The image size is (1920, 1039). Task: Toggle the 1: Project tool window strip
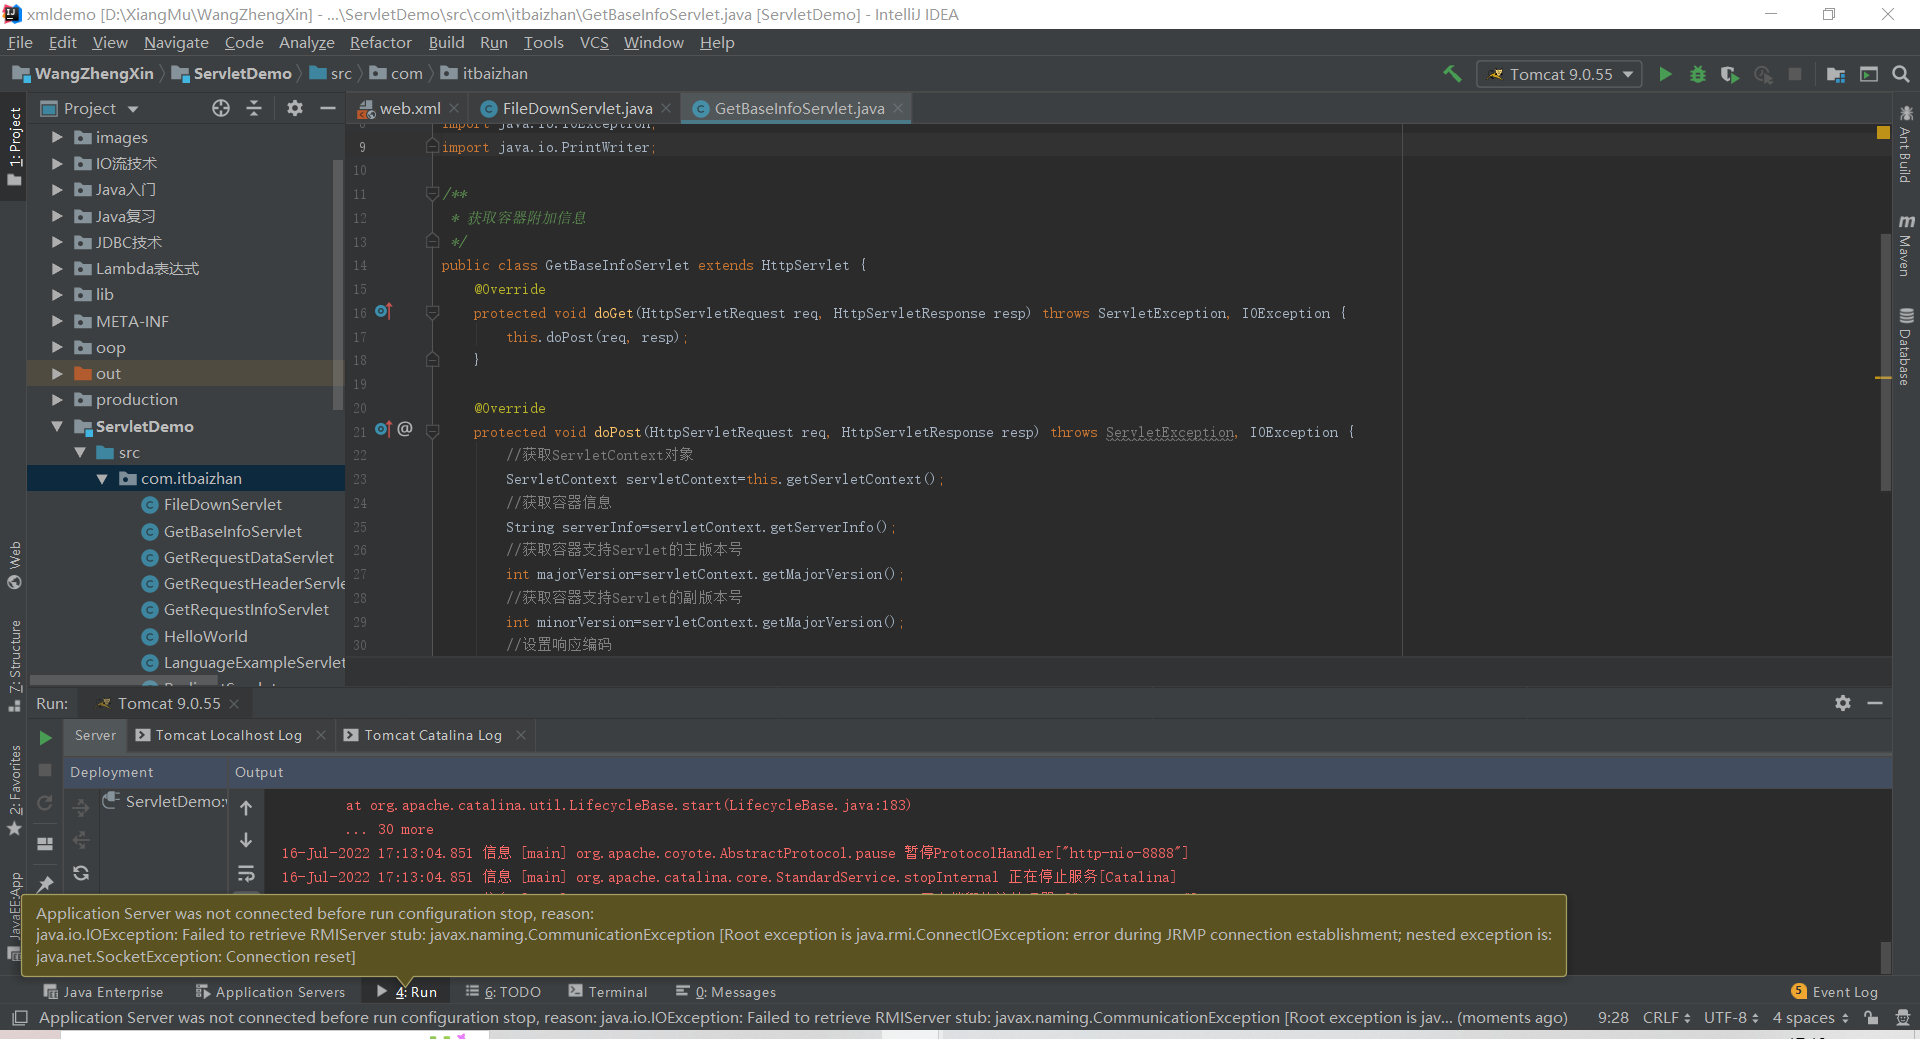pyautogui.click(x=14, y=146)
